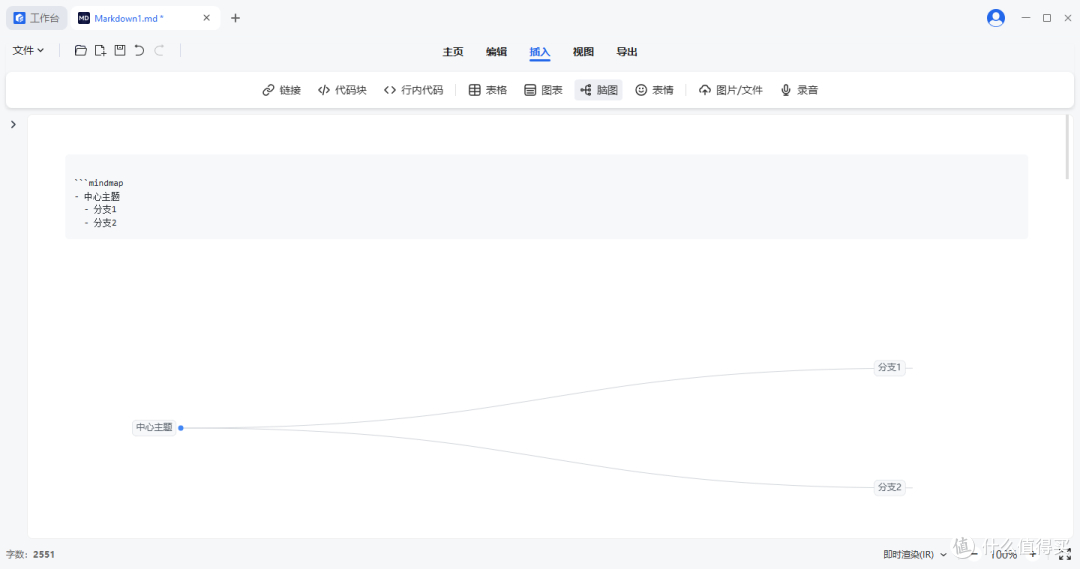Image resolution: width=1080 pixels, height=569 pixels.
Task: Open the 文件 dropdown menu
Action: [x=28, y=50]
